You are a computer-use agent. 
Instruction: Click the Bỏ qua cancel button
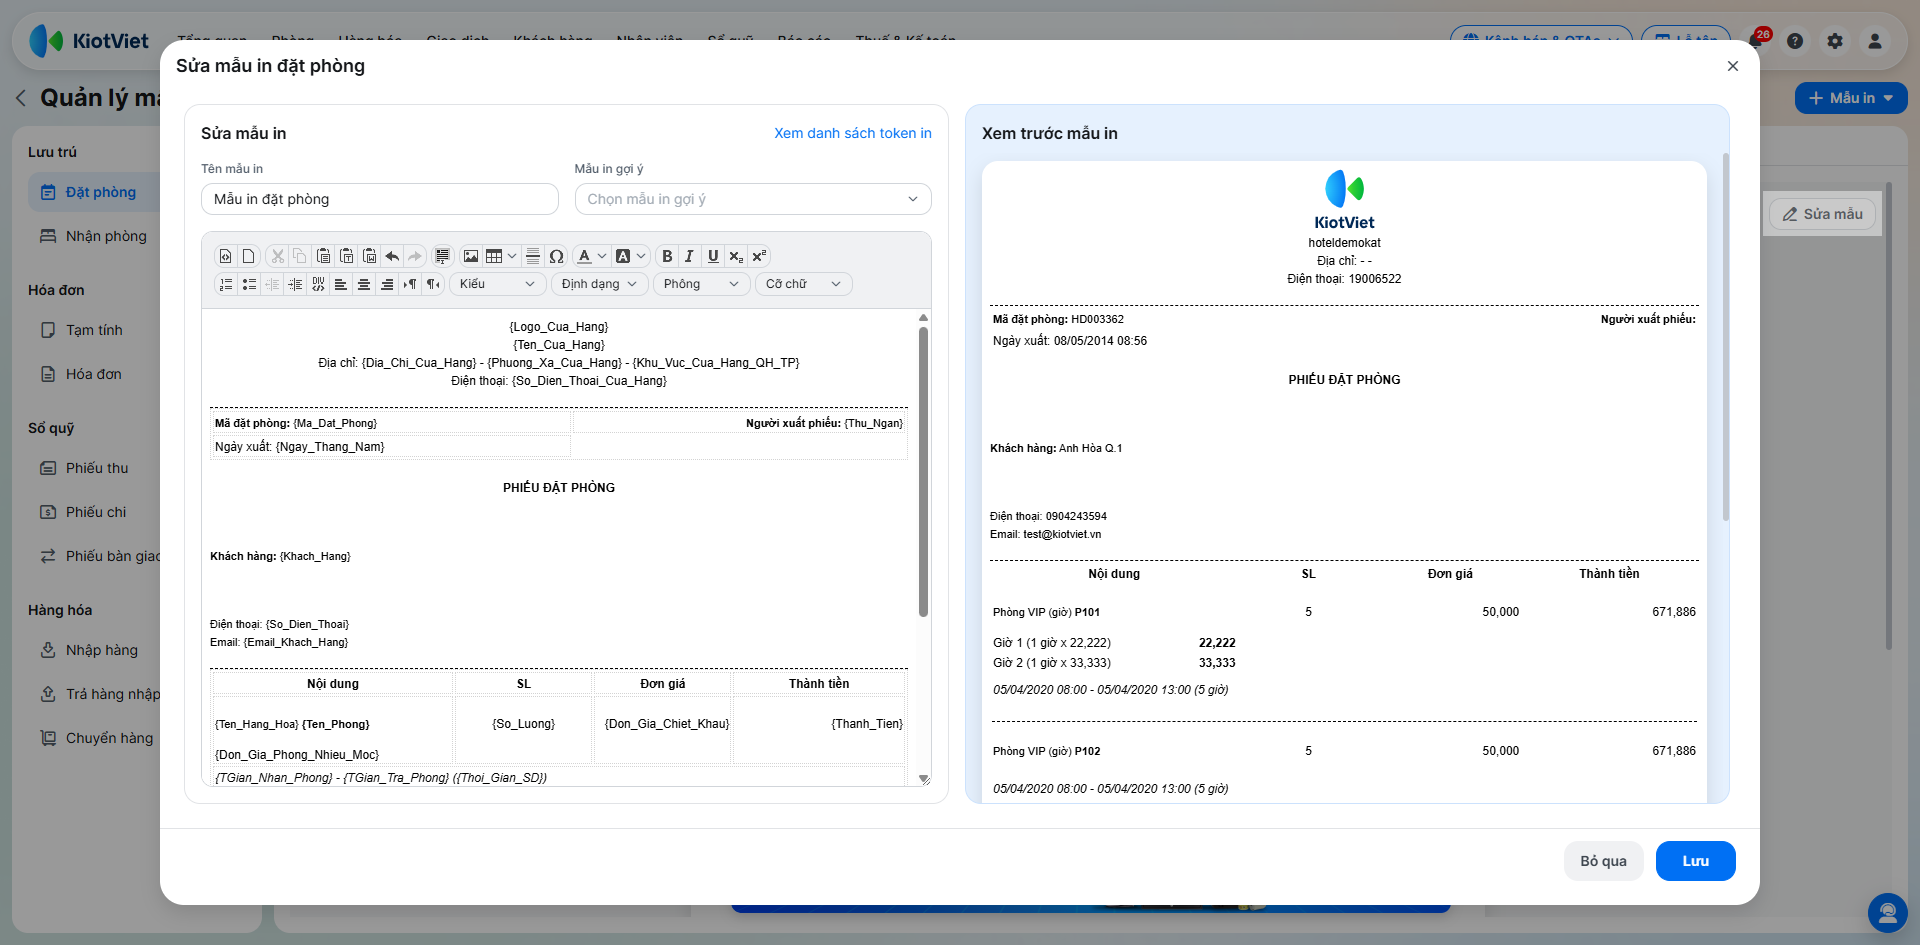click(x=1603, y=861)
